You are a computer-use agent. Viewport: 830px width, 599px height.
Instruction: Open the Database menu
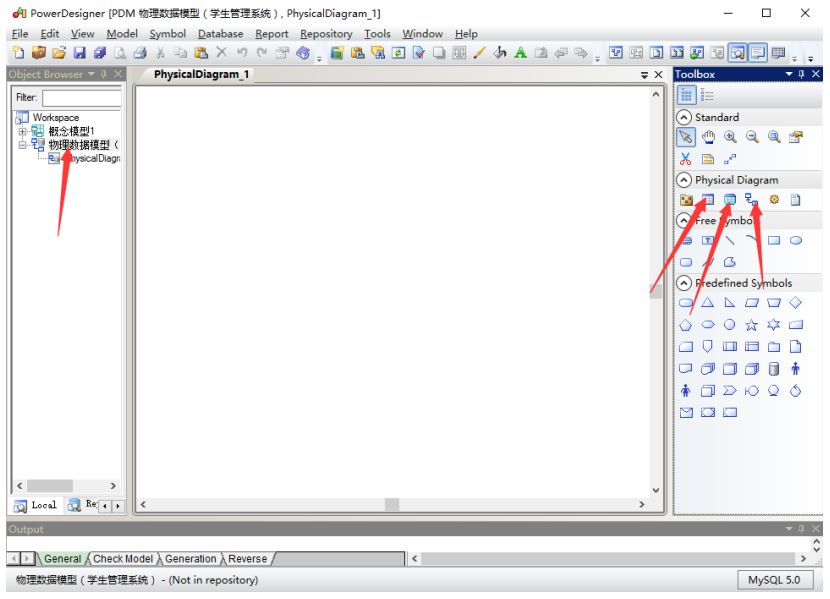(x=220, y=33)
